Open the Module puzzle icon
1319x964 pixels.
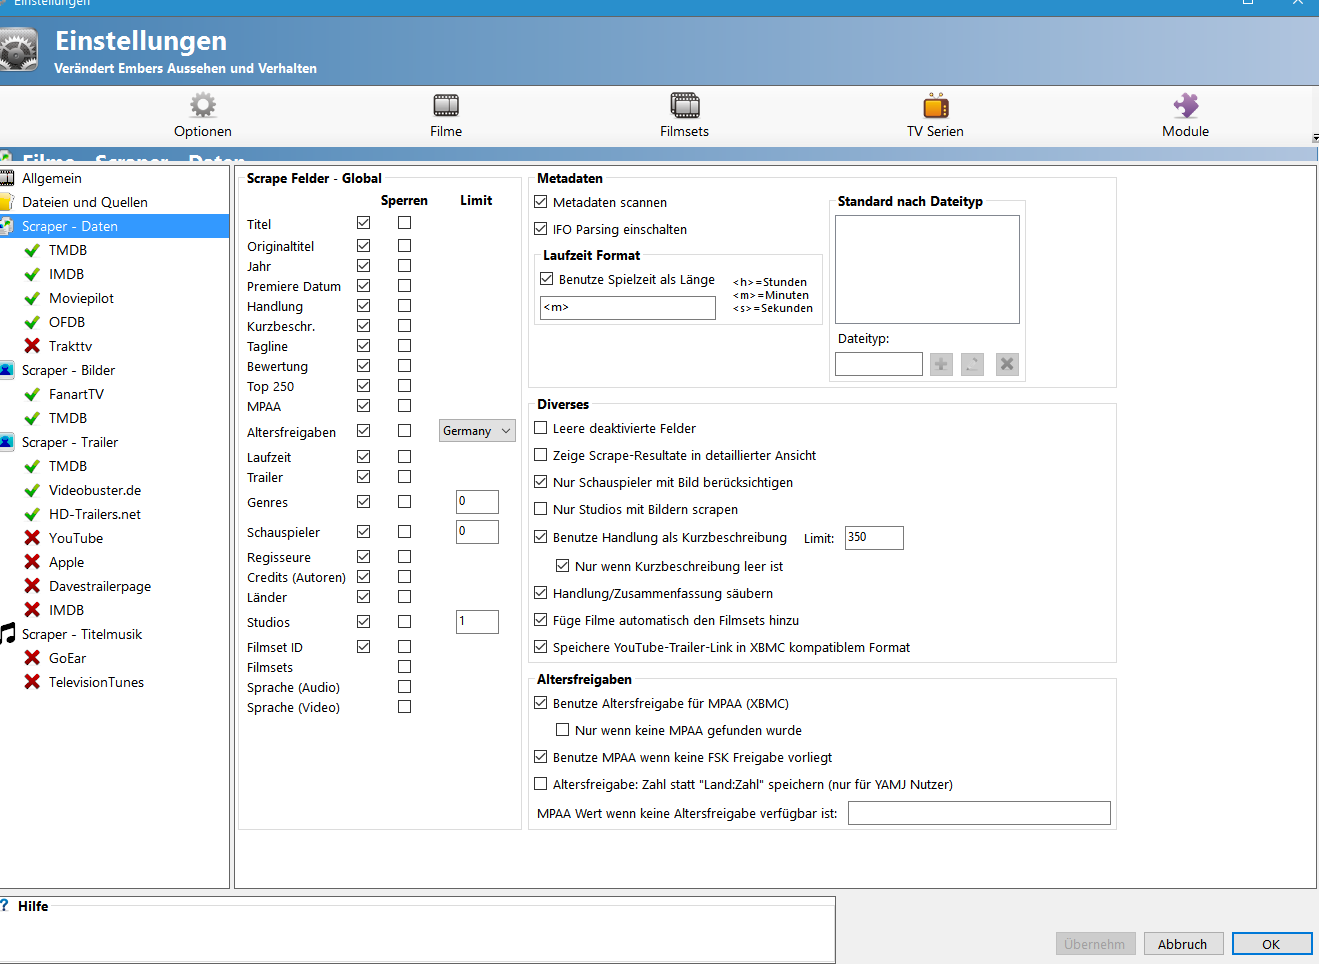pyautogui.click(x=1186, y=105)
